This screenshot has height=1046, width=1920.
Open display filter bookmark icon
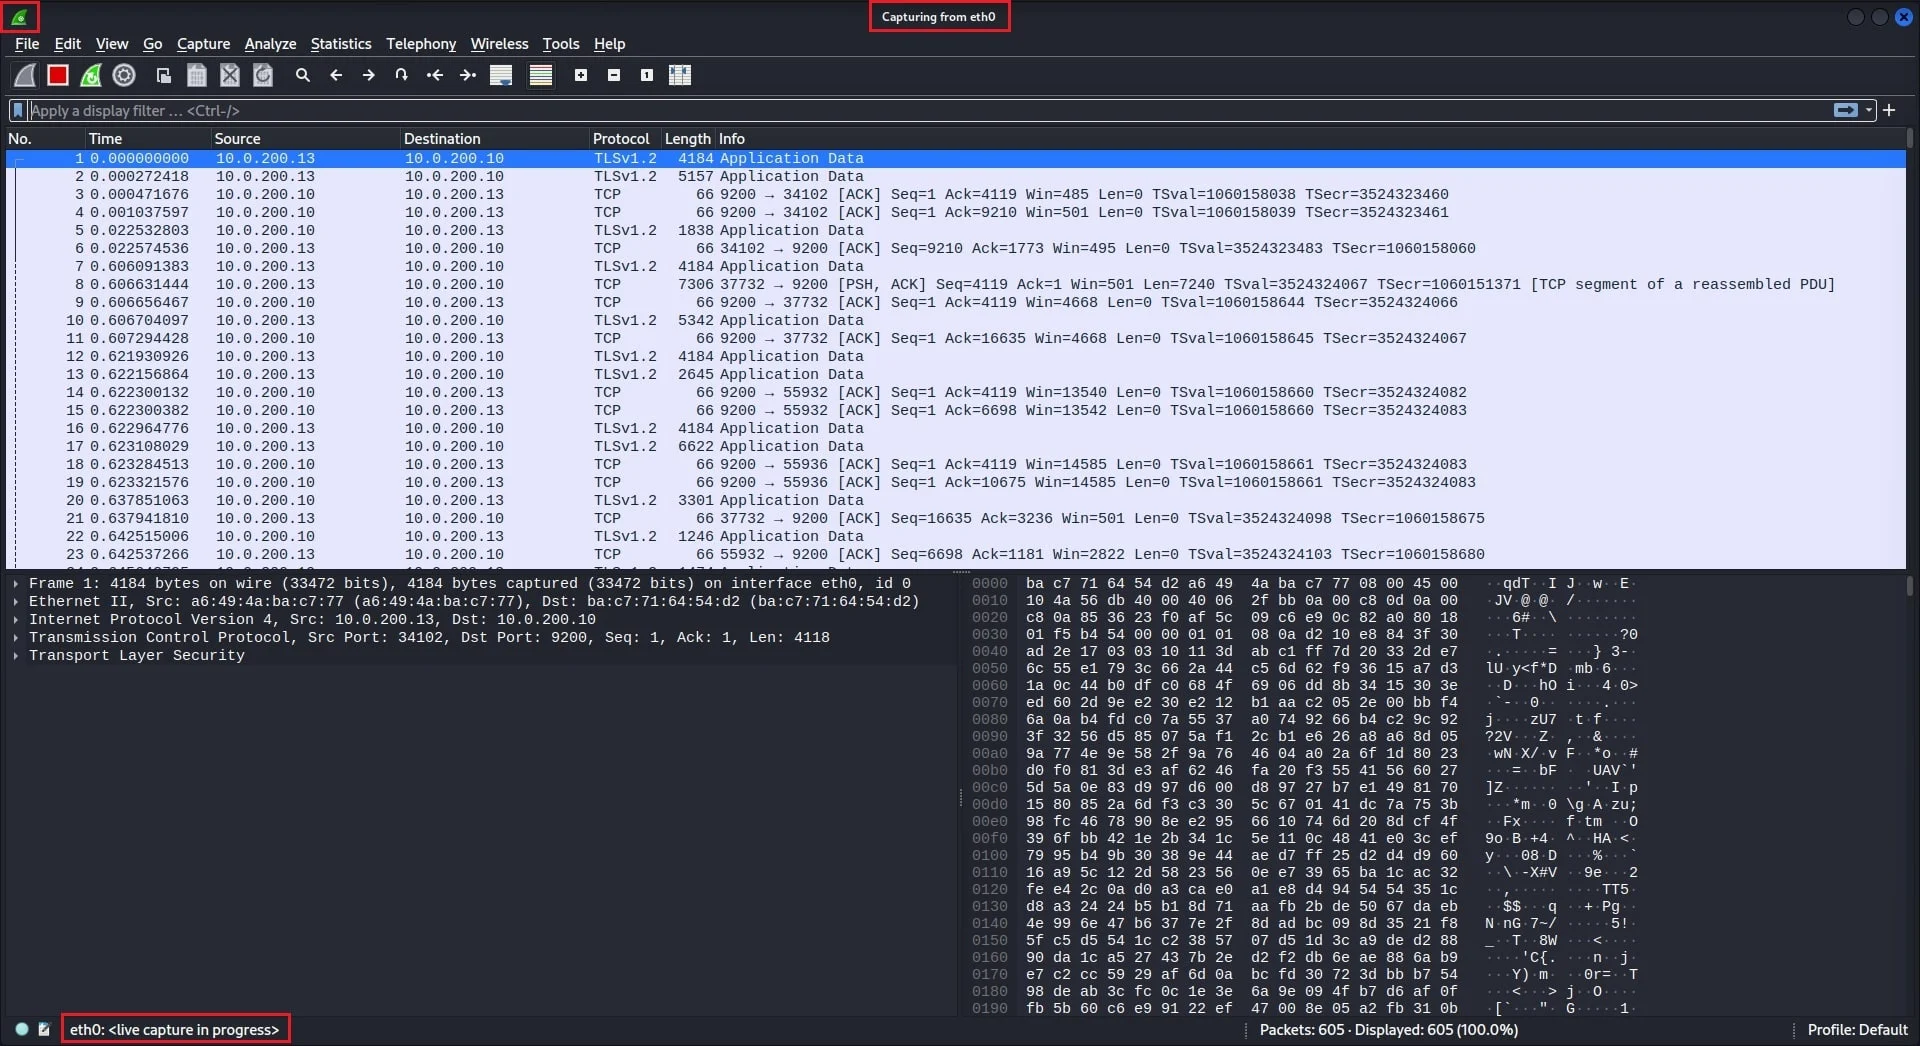coord(18,110)
